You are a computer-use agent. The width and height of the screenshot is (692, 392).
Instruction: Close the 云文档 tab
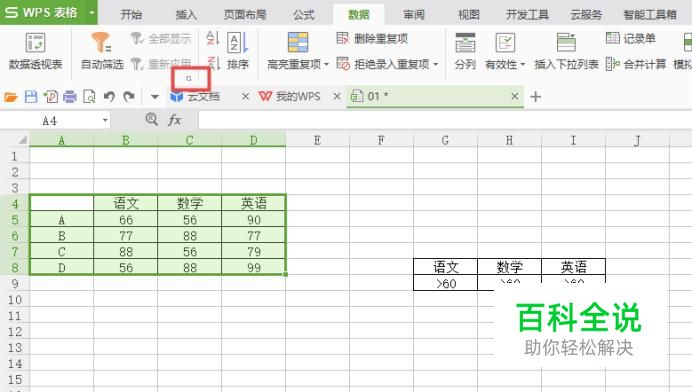pyautogui.click(x=245, y=96)
